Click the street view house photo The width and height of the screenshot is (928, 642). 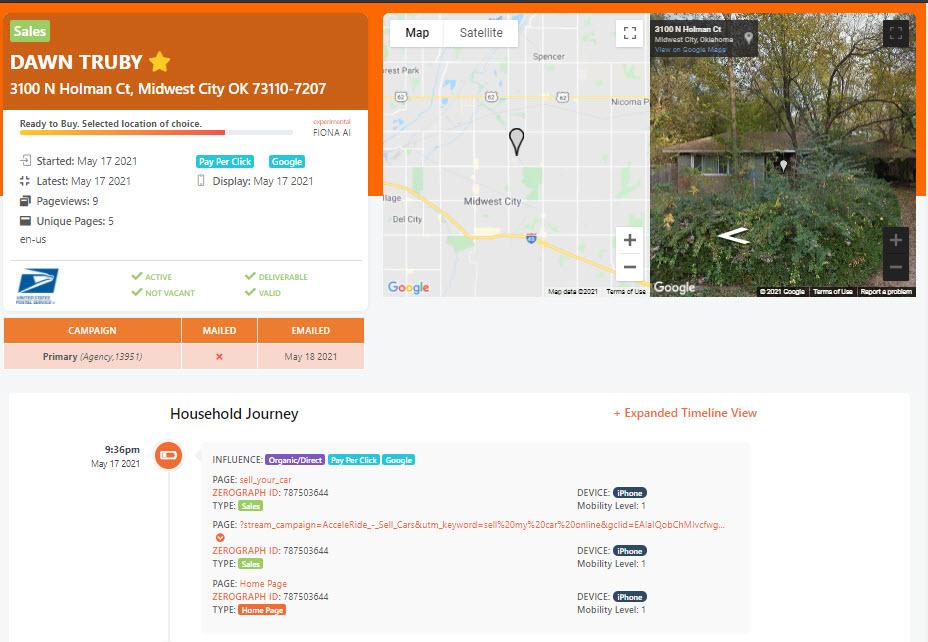(782, 155)
